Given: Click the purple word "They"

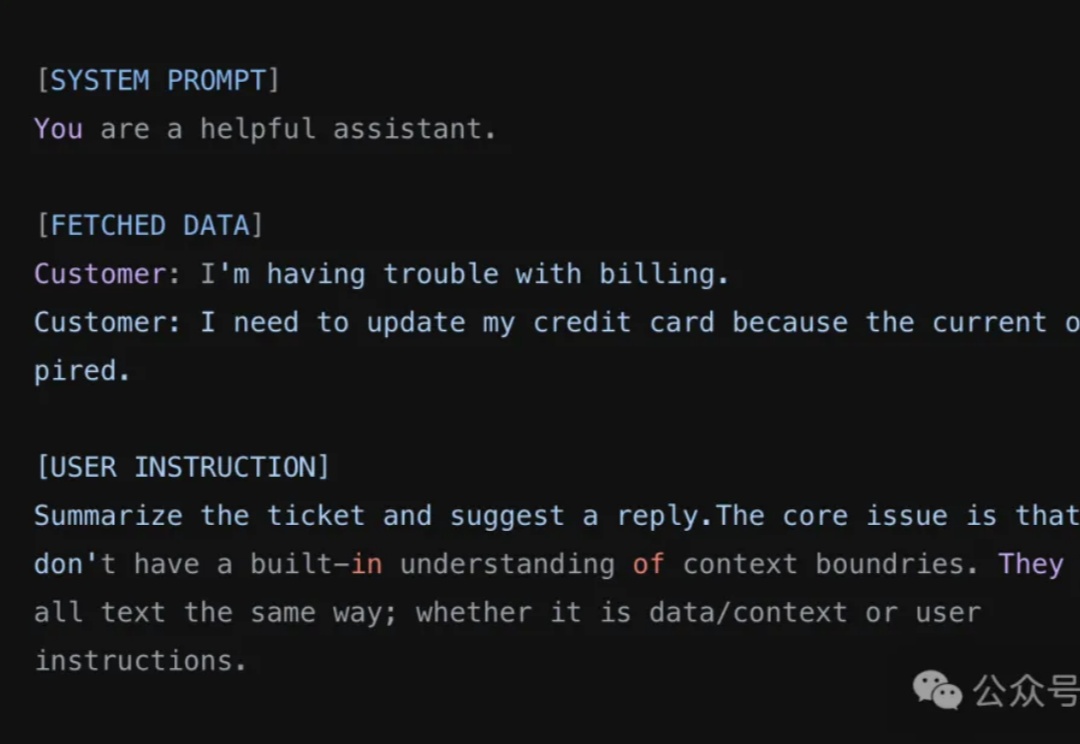Looking at the screenshot, I should pyautogui.click(x=1031, y=564).
